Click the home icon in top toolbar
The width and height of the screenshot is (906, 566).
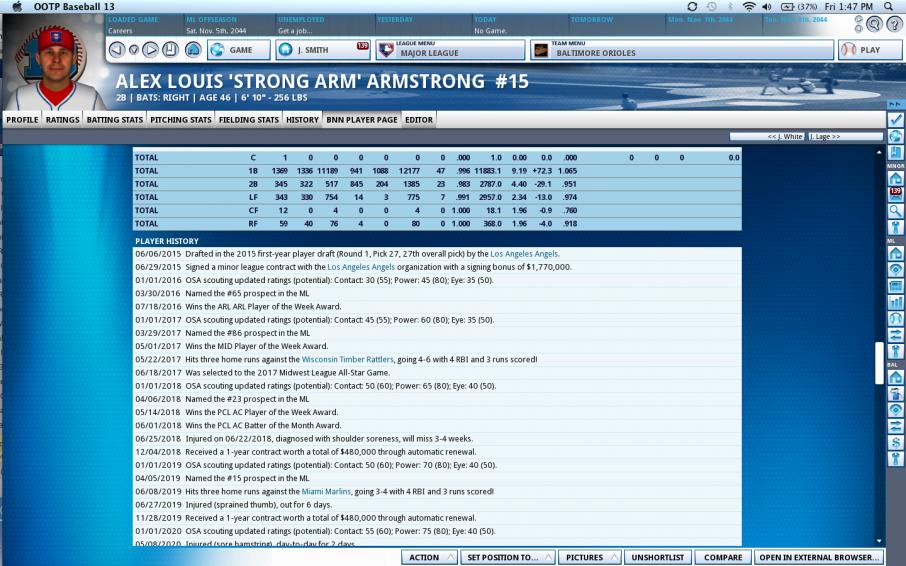[x=193, y=49]
